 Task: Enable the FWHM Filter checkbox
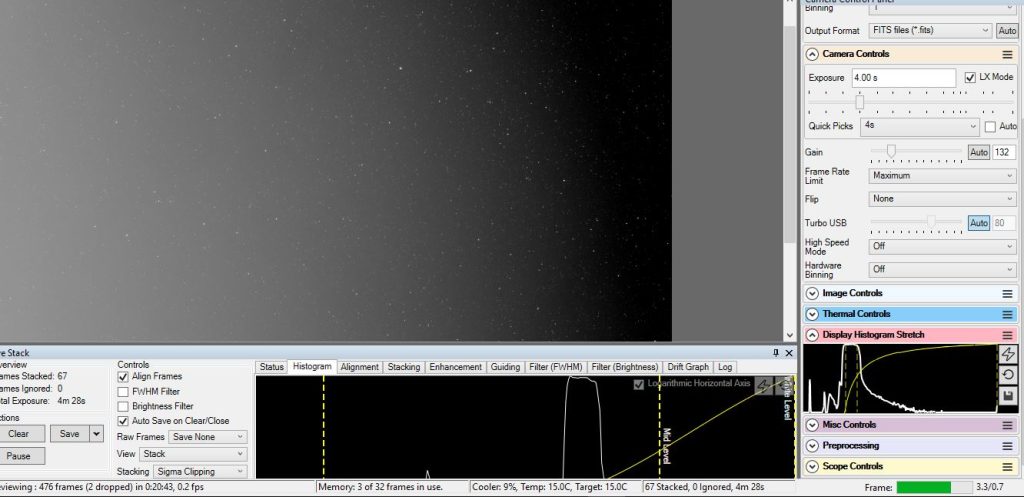pyautogui.click(x=123, y=392)
